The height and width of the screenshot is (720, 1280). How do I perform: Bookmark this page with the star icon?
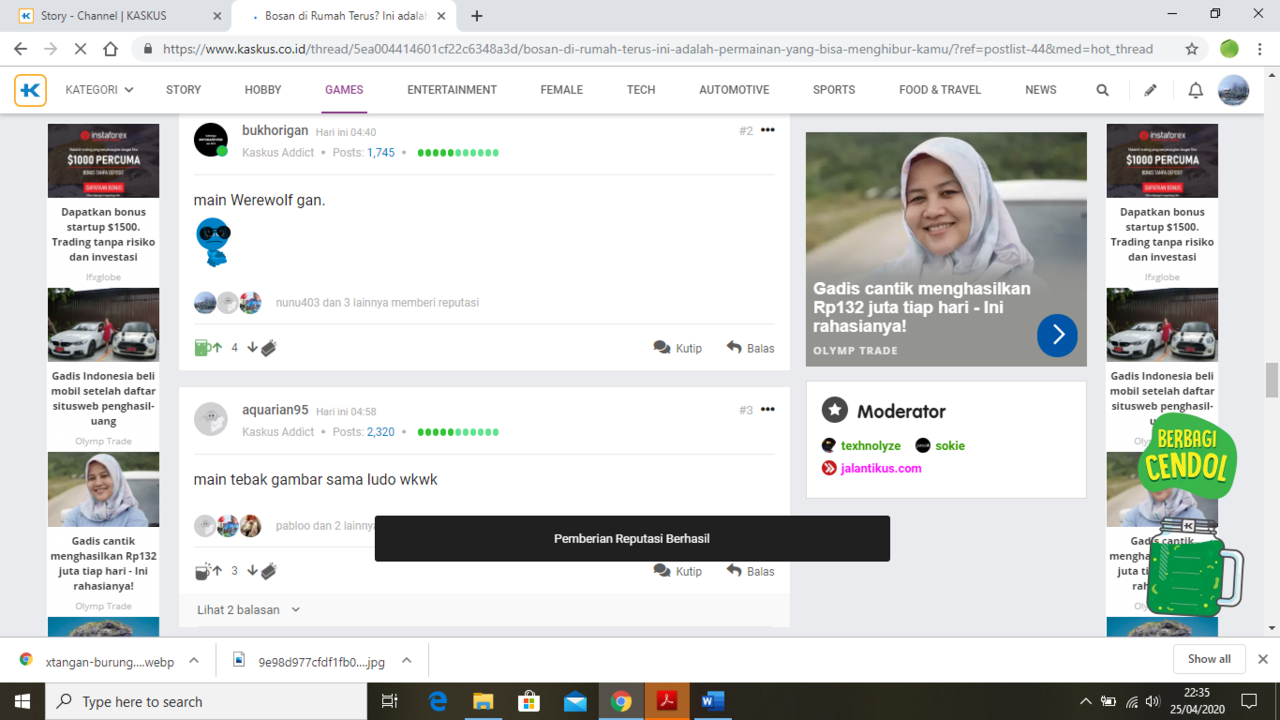(1191, 49)
